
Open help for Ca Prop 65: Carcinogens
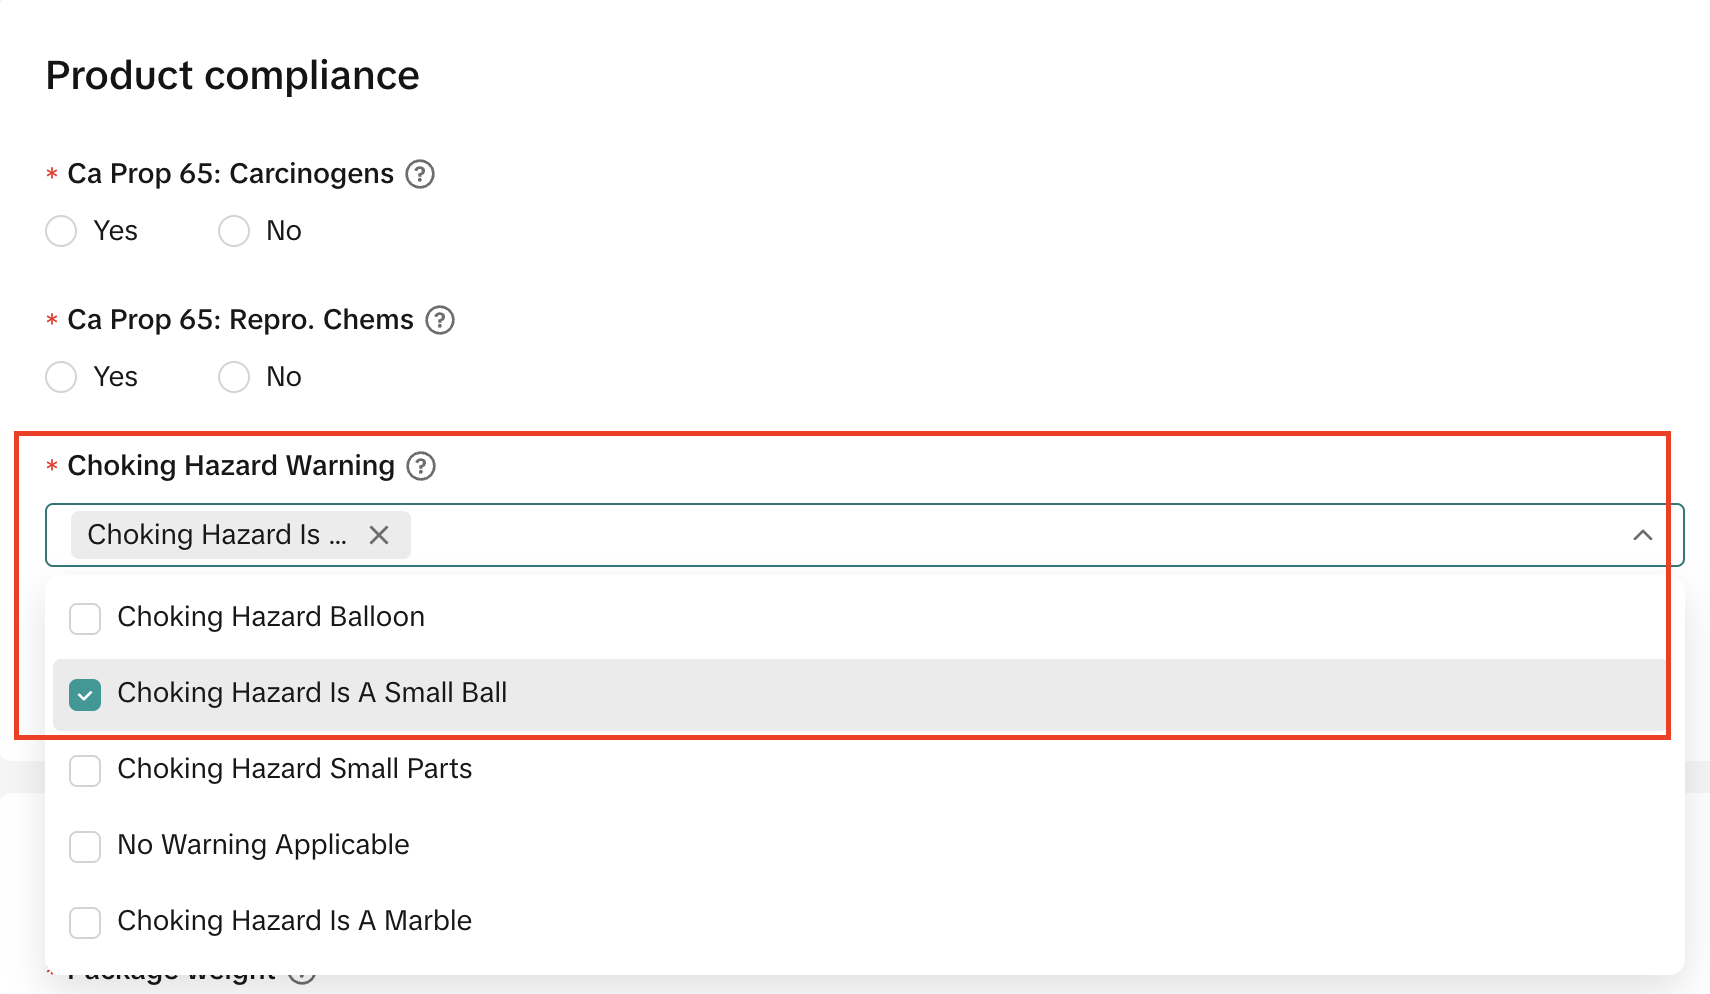point(420,174)
